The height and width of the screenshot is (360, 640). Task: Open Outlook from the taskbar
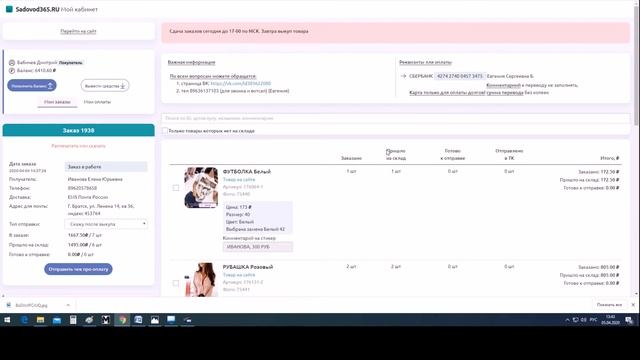(x=138, y=320)
